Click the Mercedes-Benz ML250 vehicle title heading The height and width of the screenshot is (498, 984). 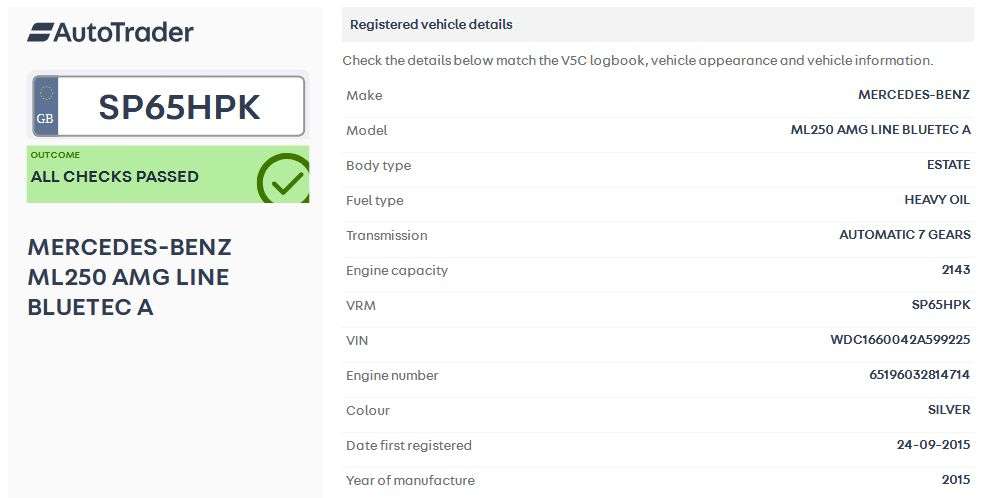click(x=129, y=277)
